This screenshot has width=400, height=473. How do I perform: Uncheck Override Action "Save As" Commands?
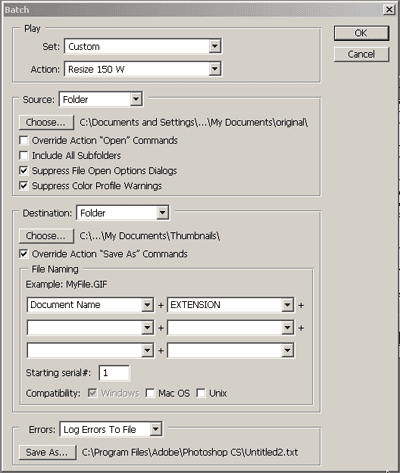[24, 254]
